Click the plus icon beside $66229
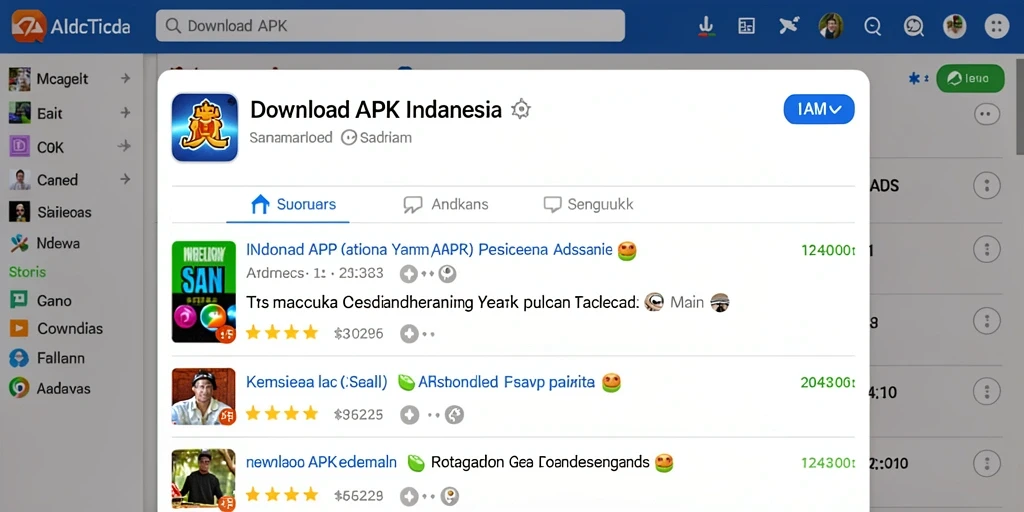The height and width of the screenshot is (512, 1024). (x=409, y=496)
